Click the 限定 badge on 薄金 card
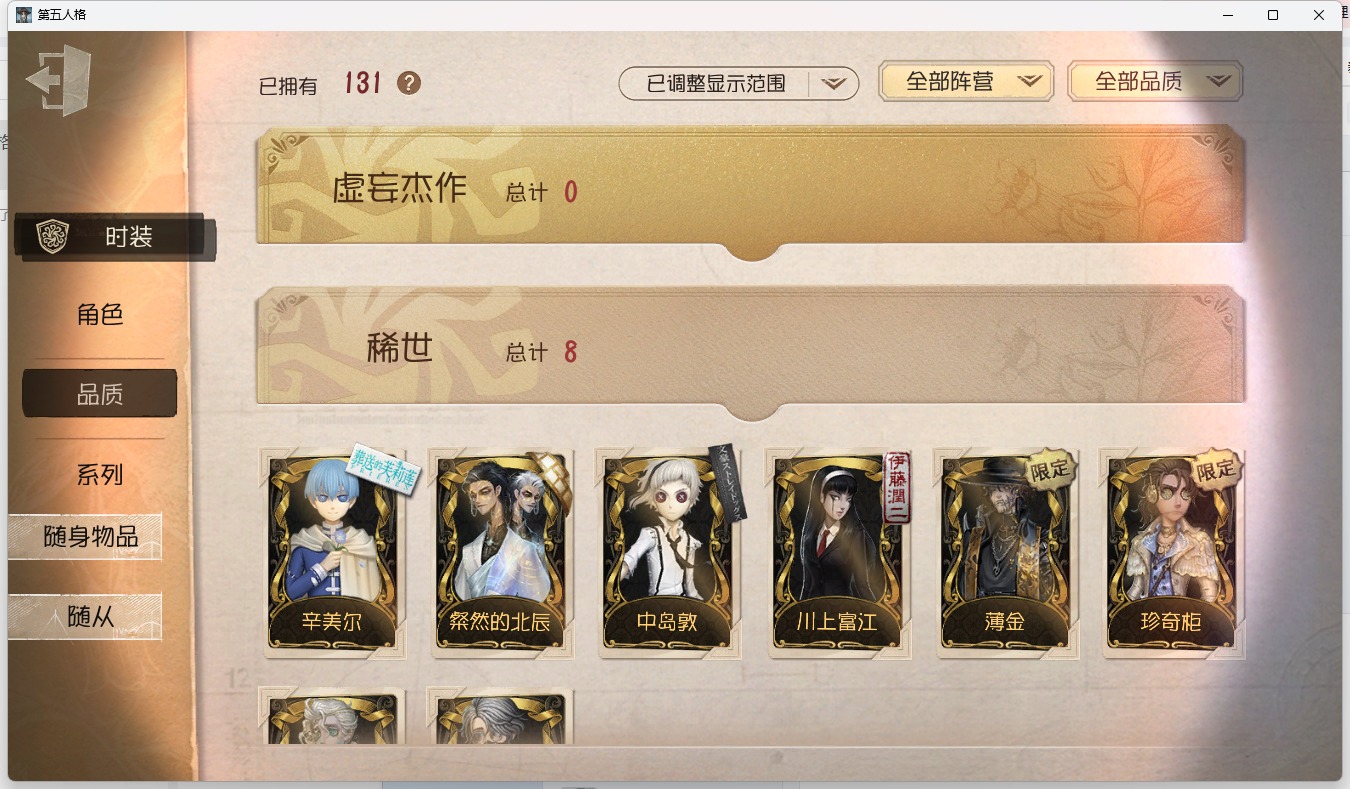 [1049, 468]
